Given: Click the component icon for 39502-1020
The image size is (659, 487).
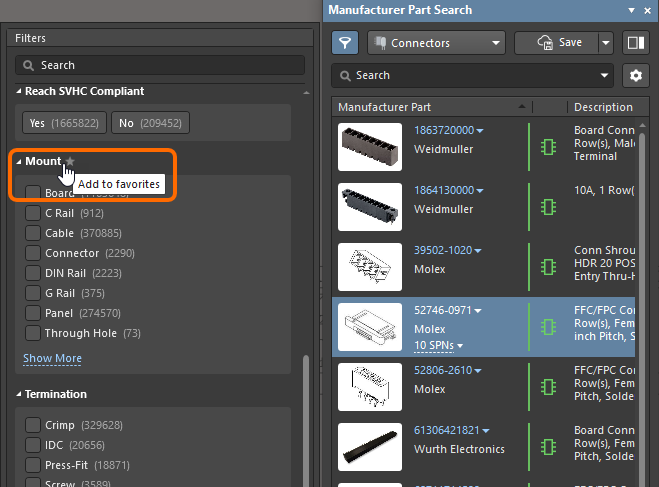Looking at the screenshot, I should pyautogui.click(x=548, y=267).
